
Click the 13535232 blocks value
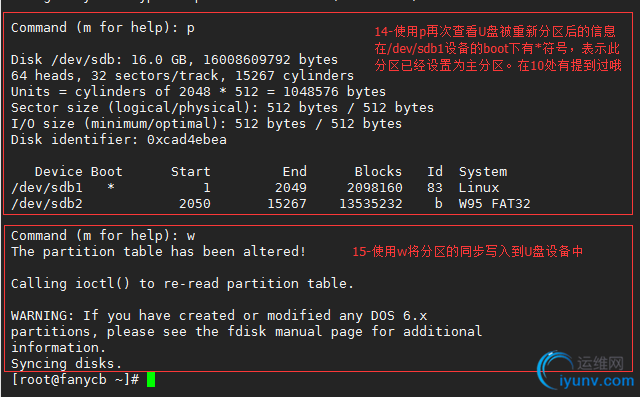tap(371, 204)
